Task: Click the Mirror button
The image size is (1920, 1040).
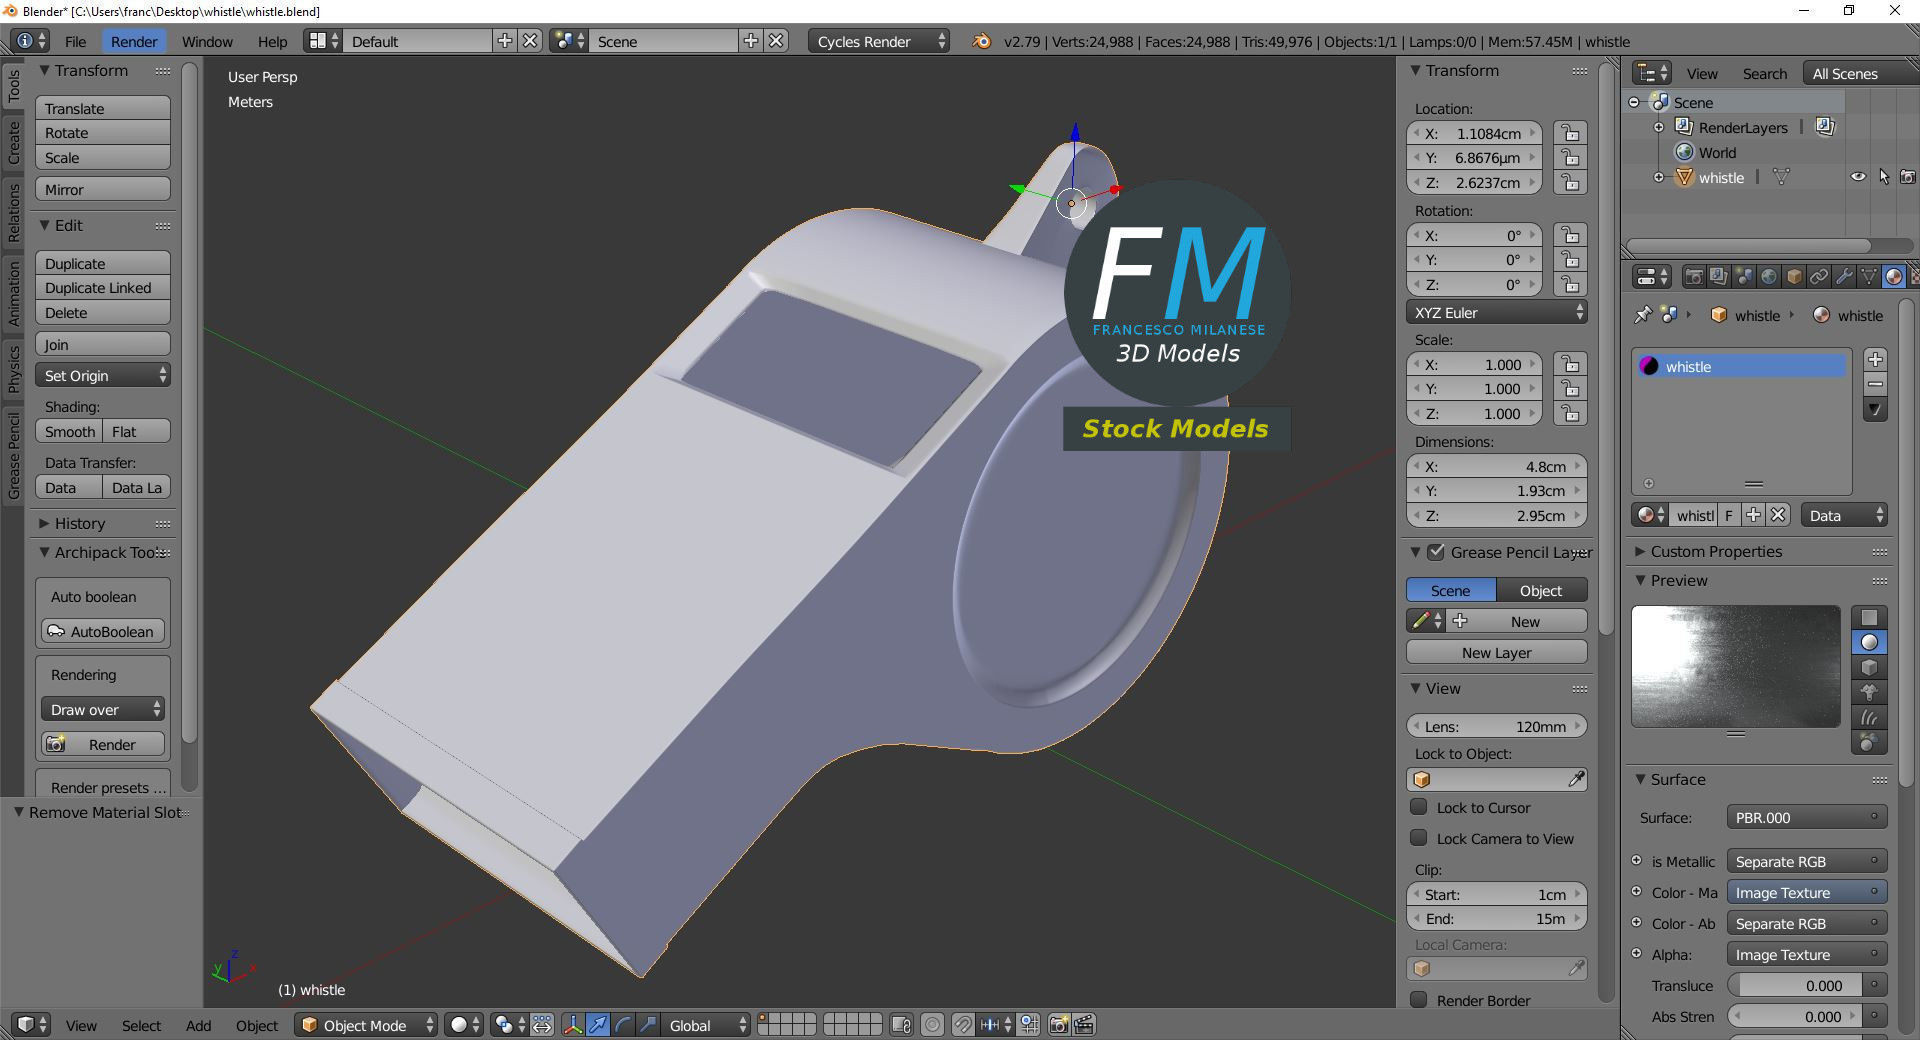Action: tap(103, 189)
